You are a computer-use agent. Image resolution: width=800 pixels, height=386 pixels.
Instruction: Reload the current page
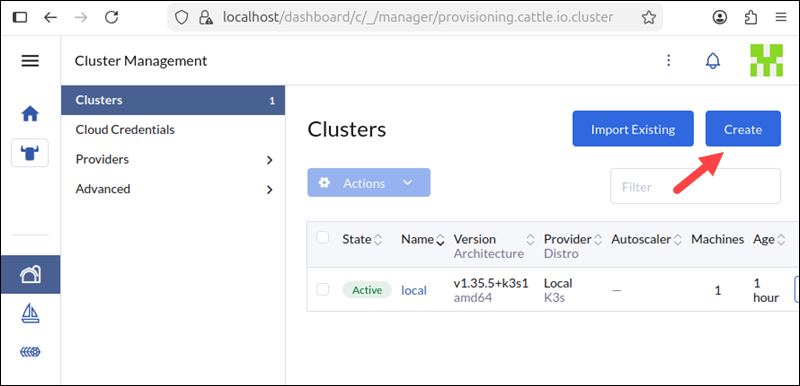point(111,18)
